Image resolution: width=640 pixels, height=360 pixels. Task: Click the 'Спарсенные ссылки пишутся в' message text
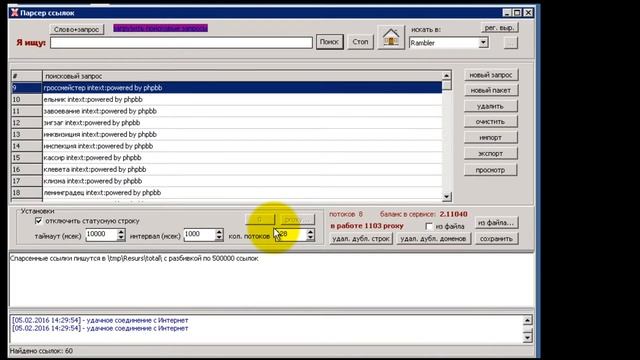pyautogui.click(x=134, y=258)
